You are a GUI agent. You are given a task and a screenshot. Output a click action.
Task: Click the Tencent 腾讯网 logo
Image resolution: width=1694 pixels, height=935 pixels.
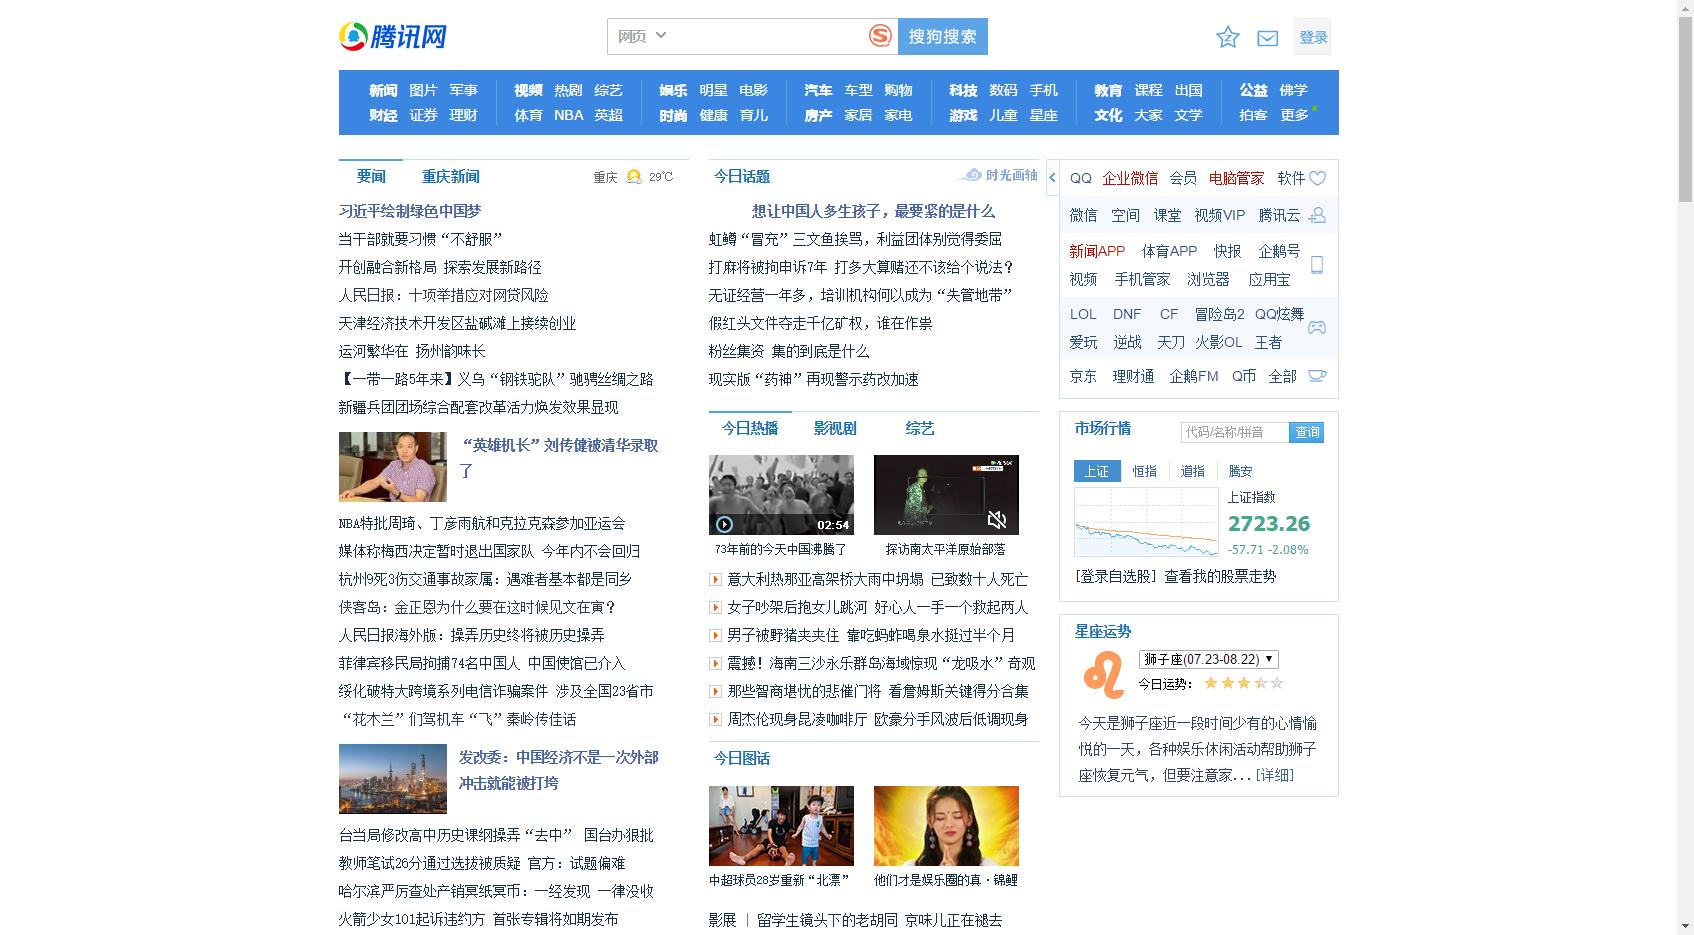tap(393, 37)
